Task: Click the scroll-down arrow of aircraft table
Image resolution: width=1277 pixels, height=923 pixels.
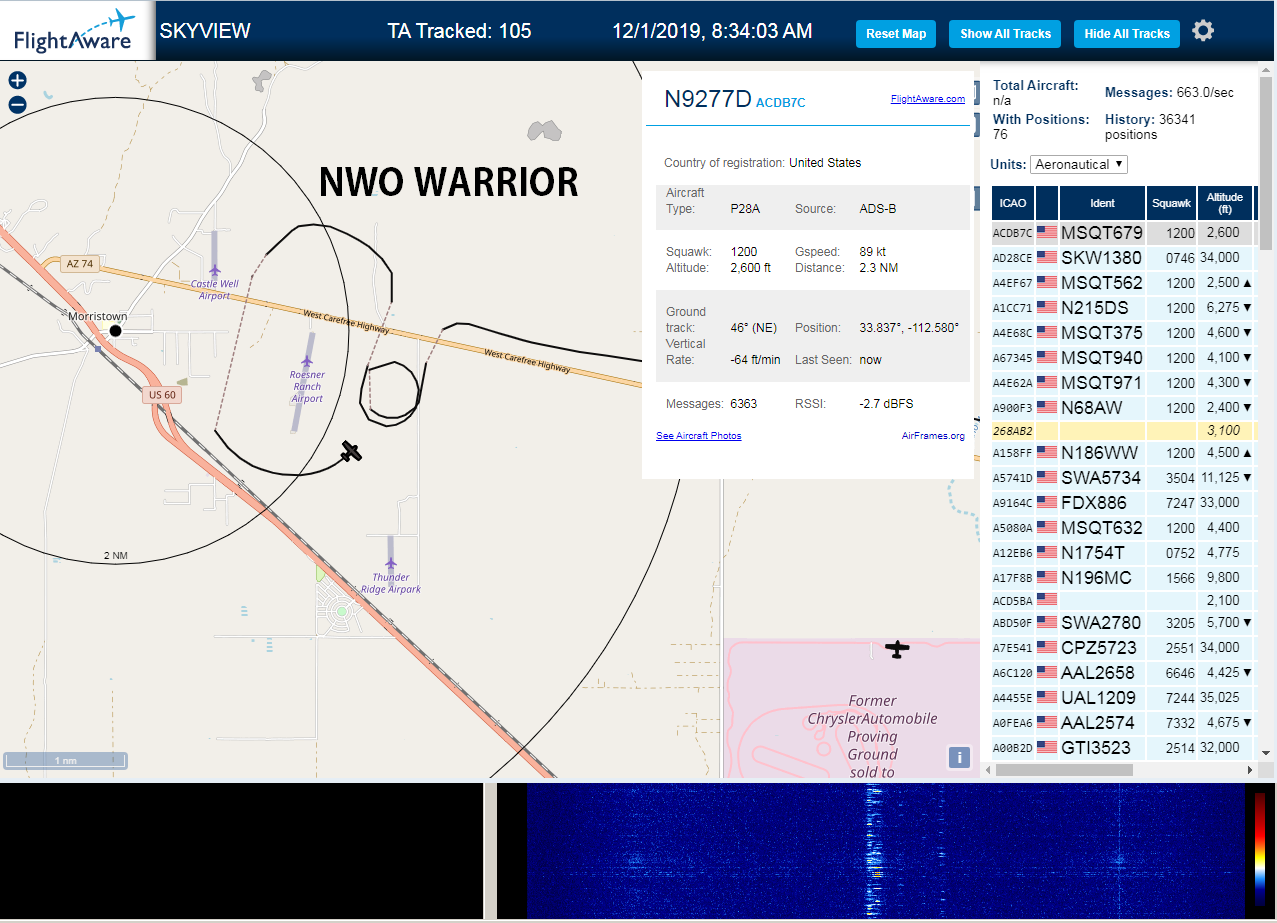Action: coord(1265,753)
